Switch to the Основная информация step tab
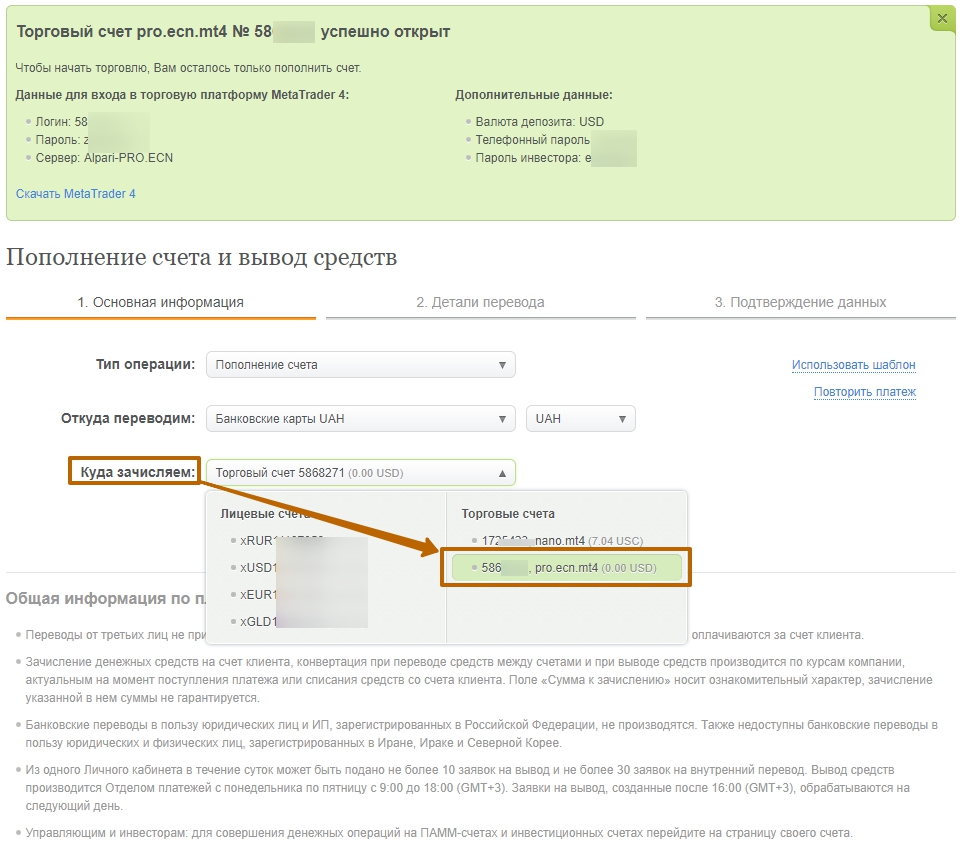The image size is (962, 865). coord(160,302)
